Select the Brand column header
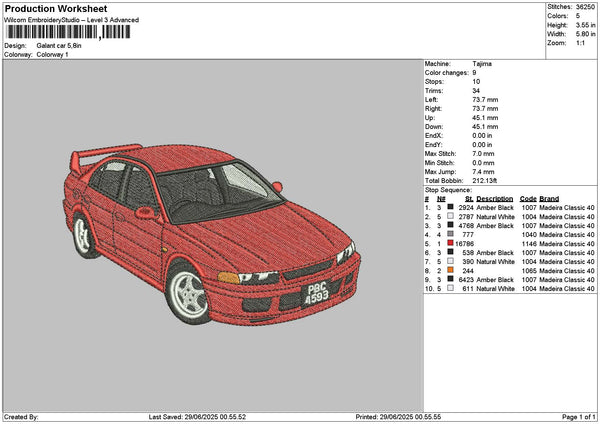Image resolution: width=600 pixels, height=424 pixels. [549, 198]
